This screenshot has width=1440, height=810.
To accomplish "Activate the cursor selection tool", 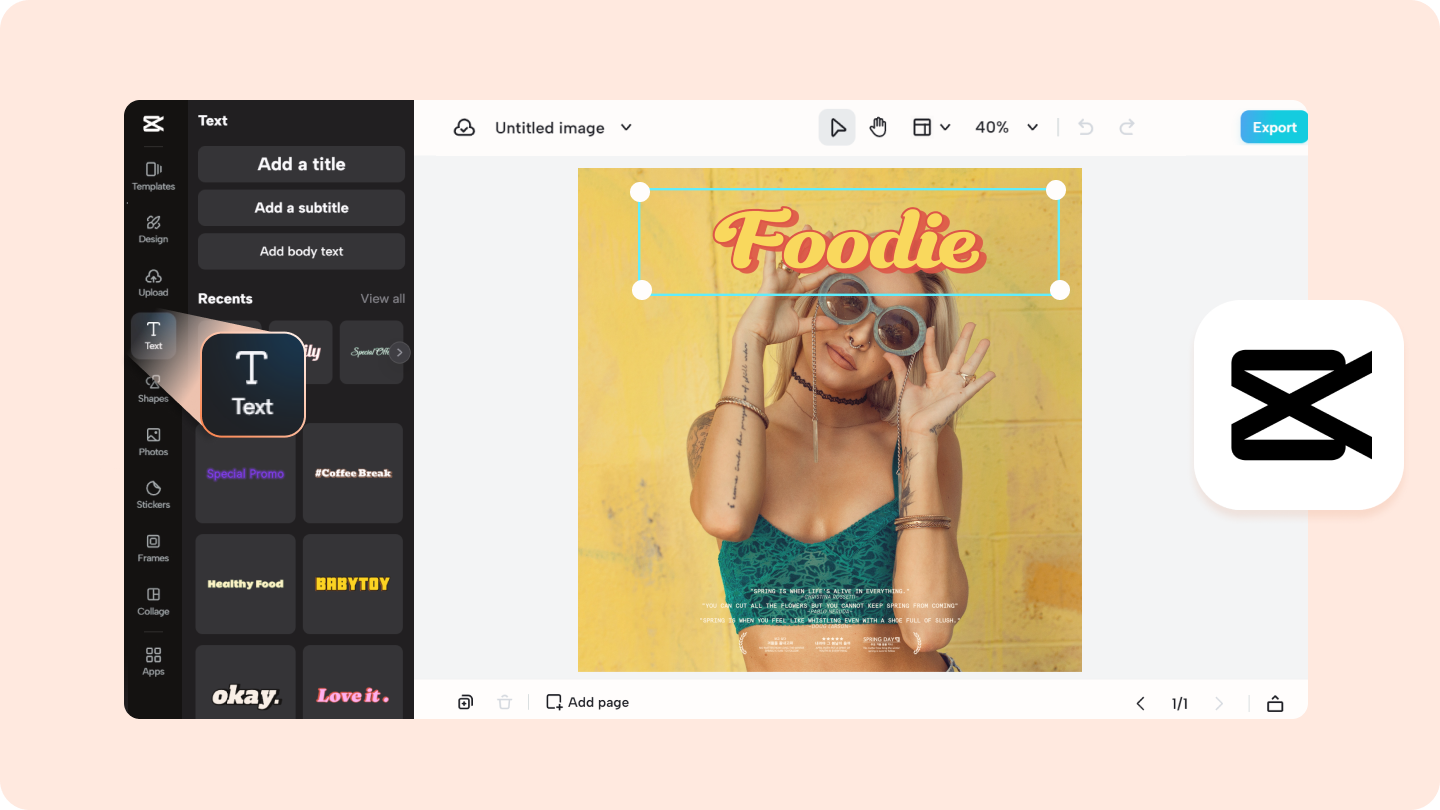I will [837, 127].
